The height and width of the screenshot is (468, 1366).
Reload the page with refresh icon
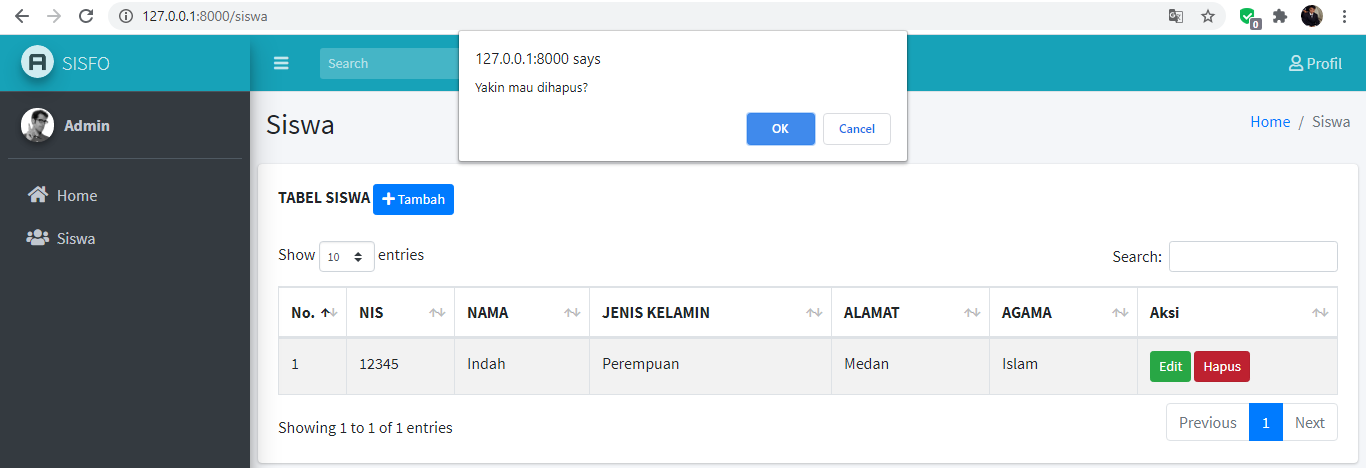tap(86, 16)
